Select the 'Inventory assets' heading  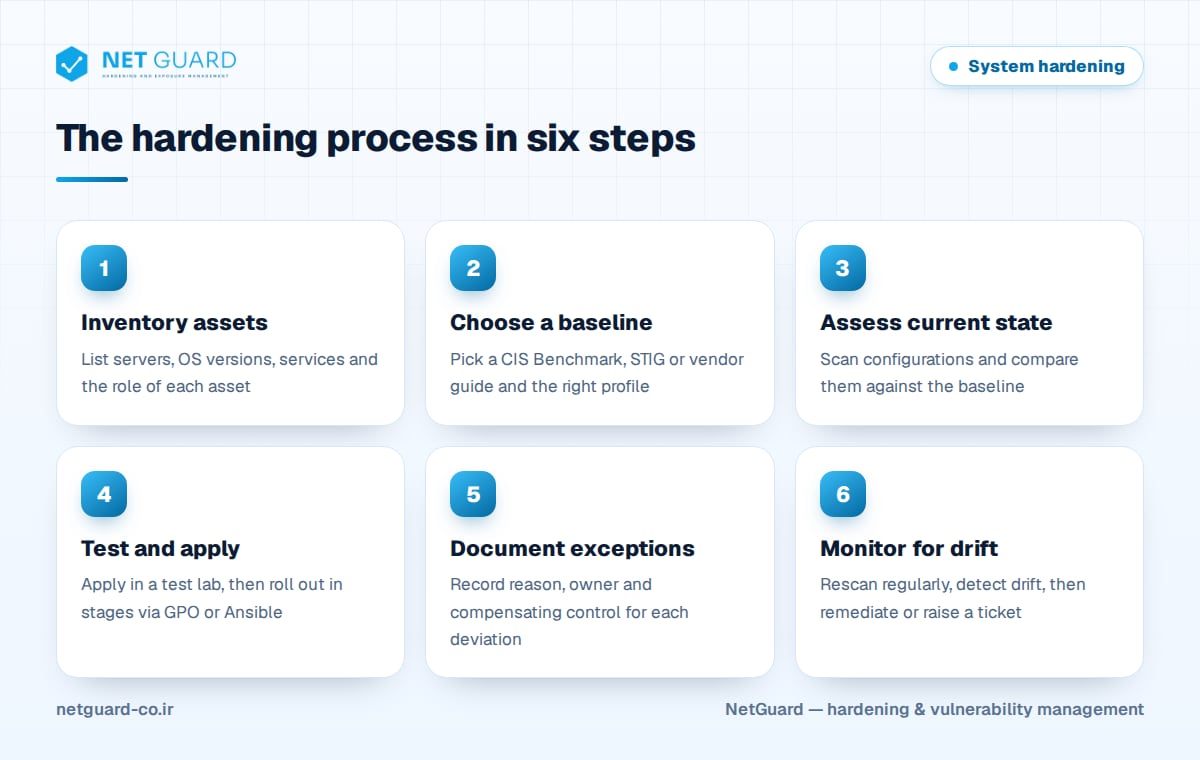pos(174,323)
